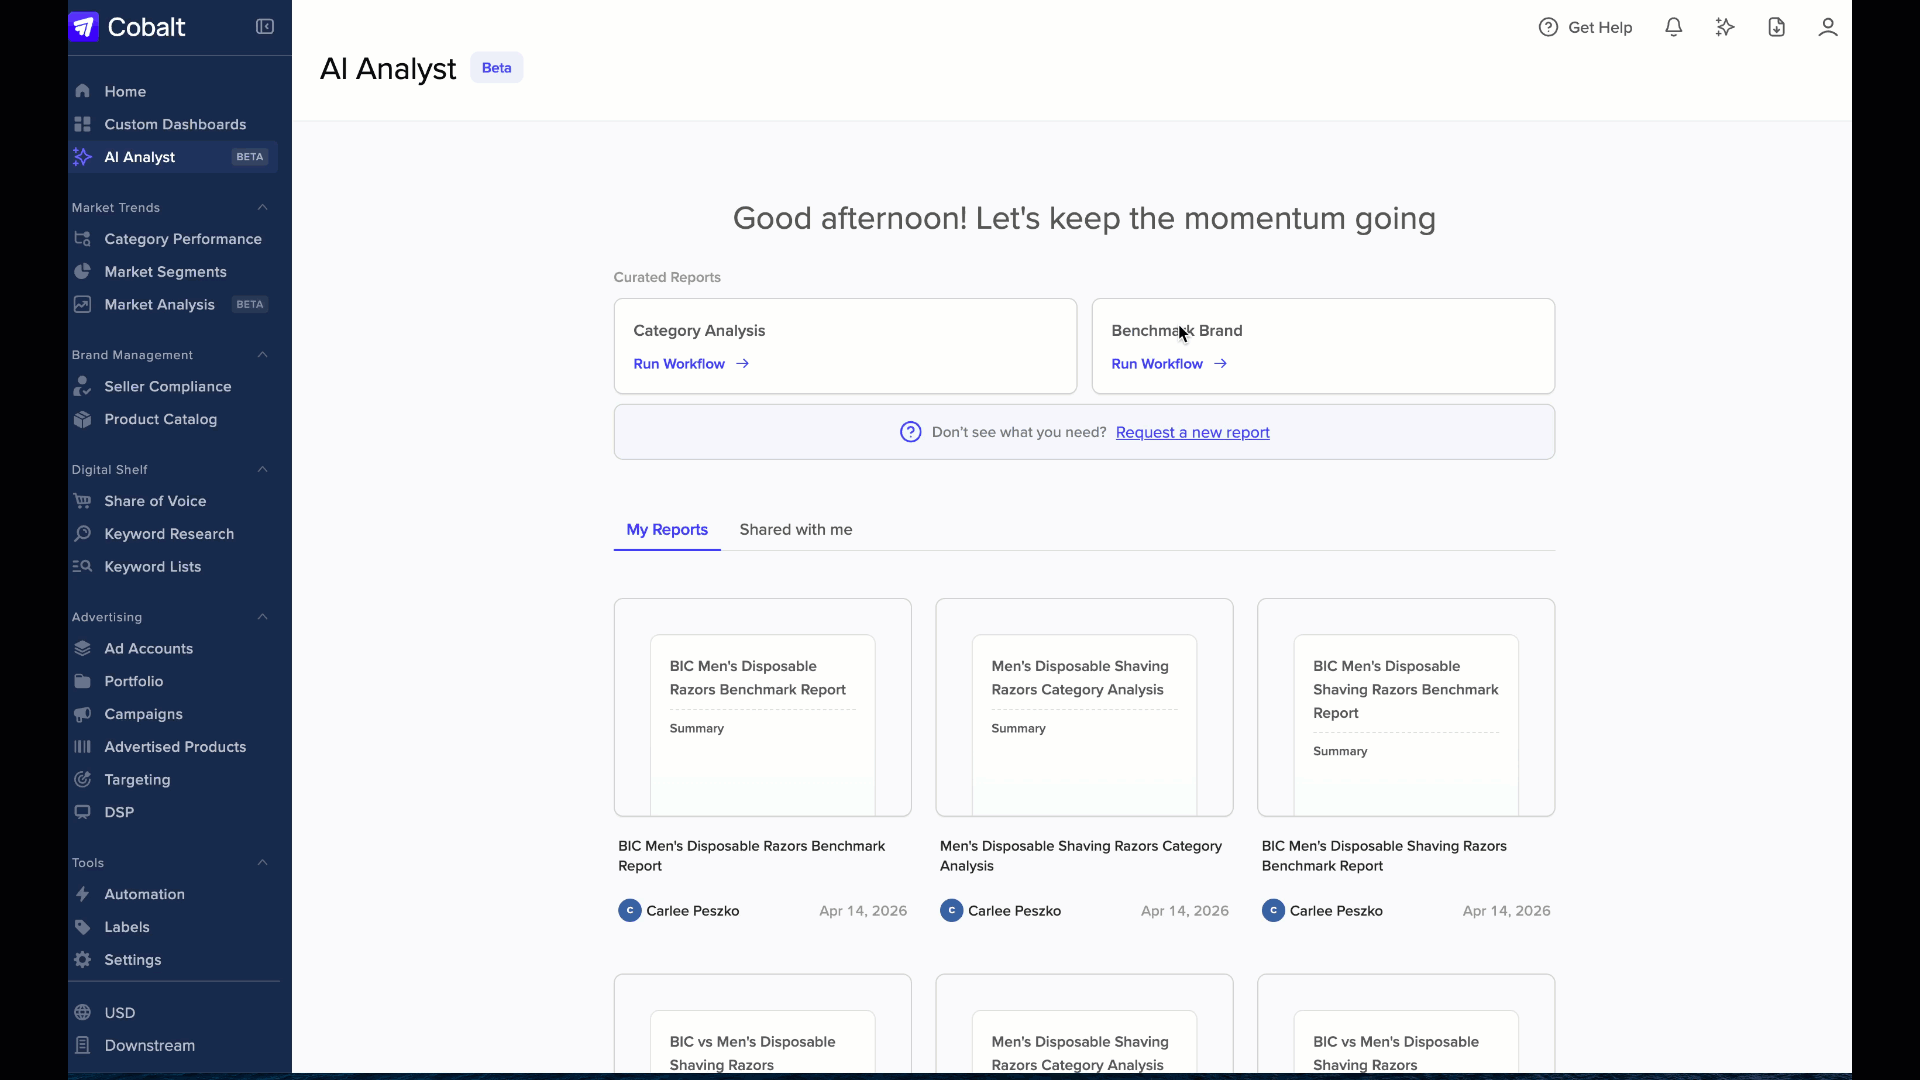
Task: Click the Automation lightning icon
Action: tap(83, 894)
